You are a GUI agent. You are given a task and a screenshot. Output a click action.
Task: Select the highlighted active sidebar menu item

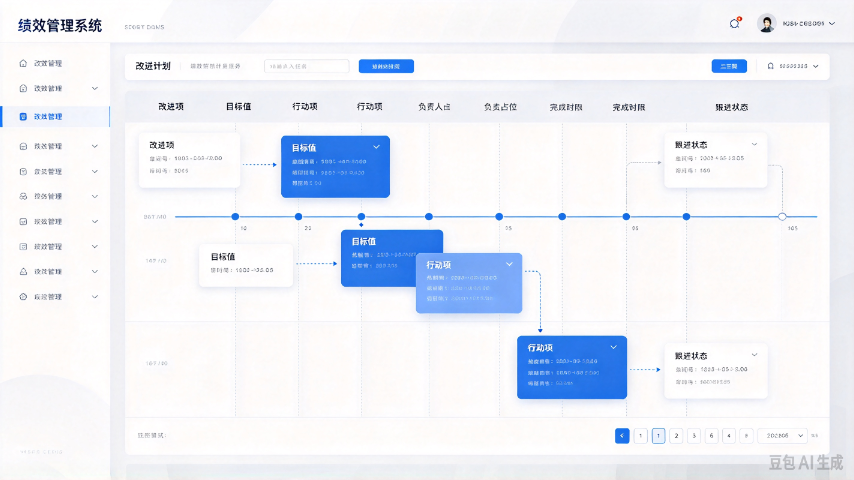[x=55, y=117]
